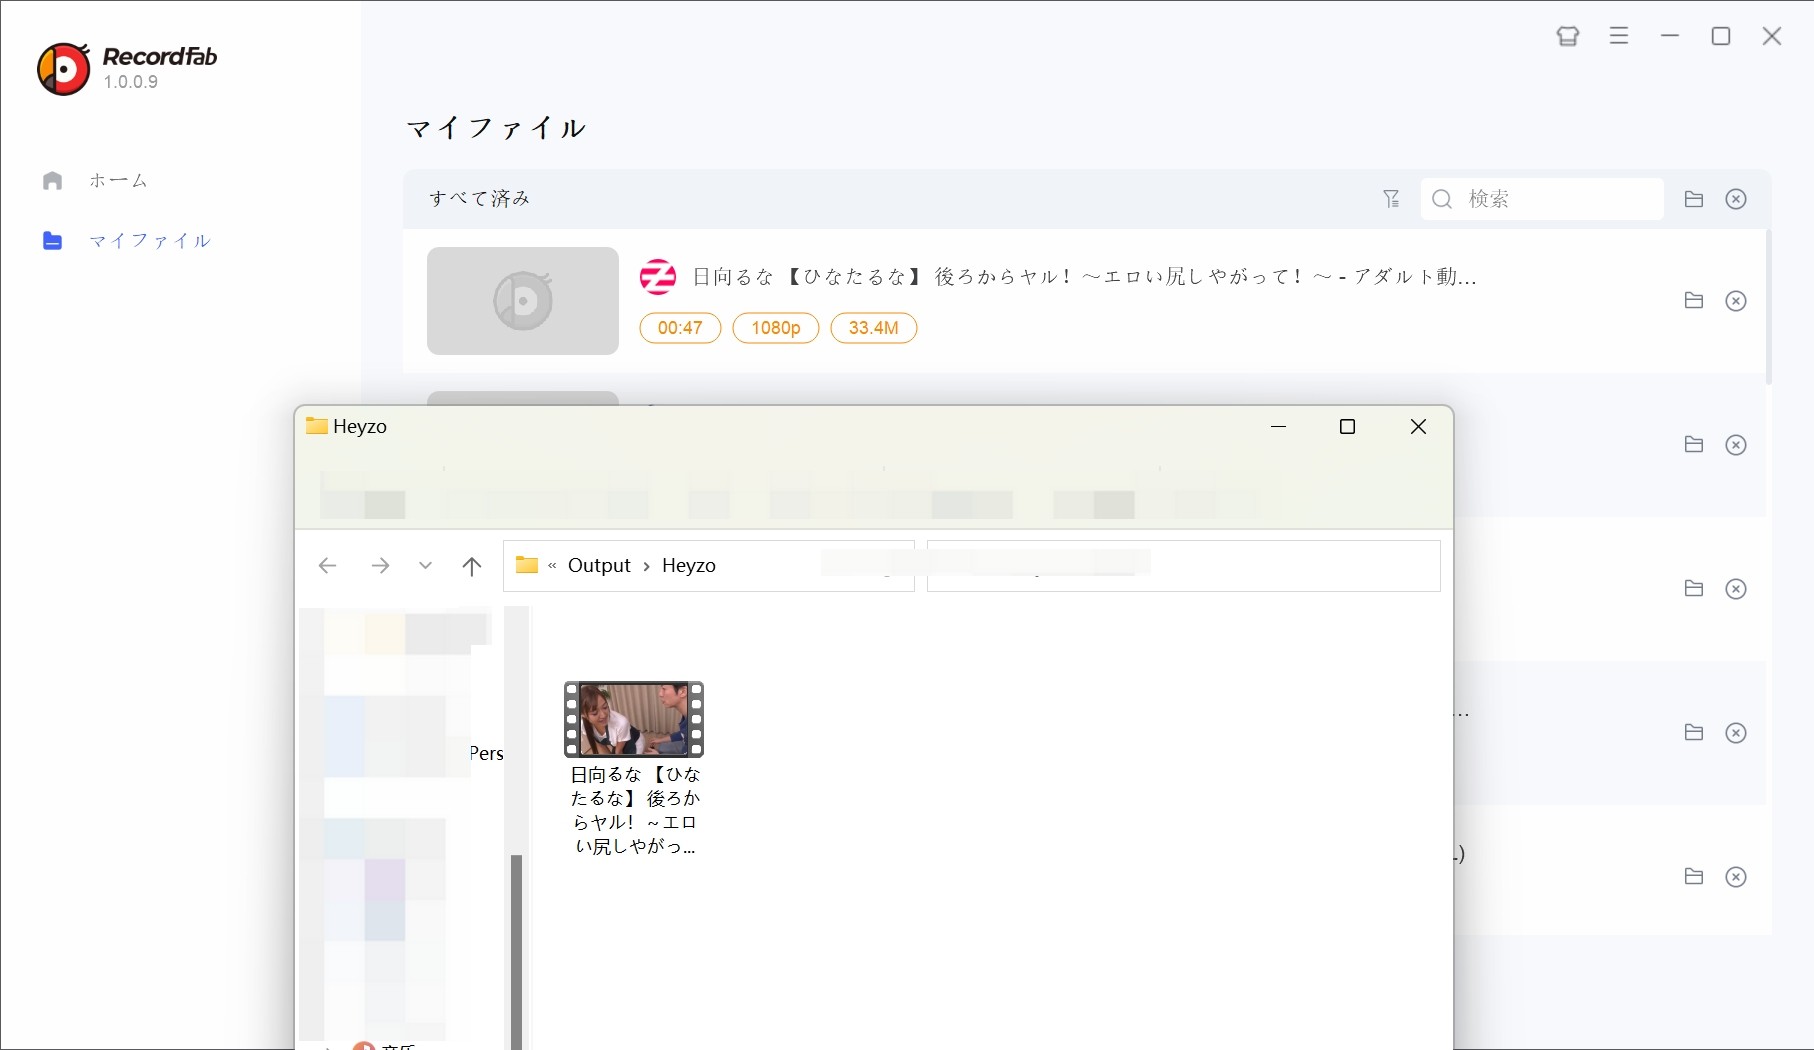
Task: Click the home icon beside ホーム
Action: pyautogui.click(x=53, y=181)
